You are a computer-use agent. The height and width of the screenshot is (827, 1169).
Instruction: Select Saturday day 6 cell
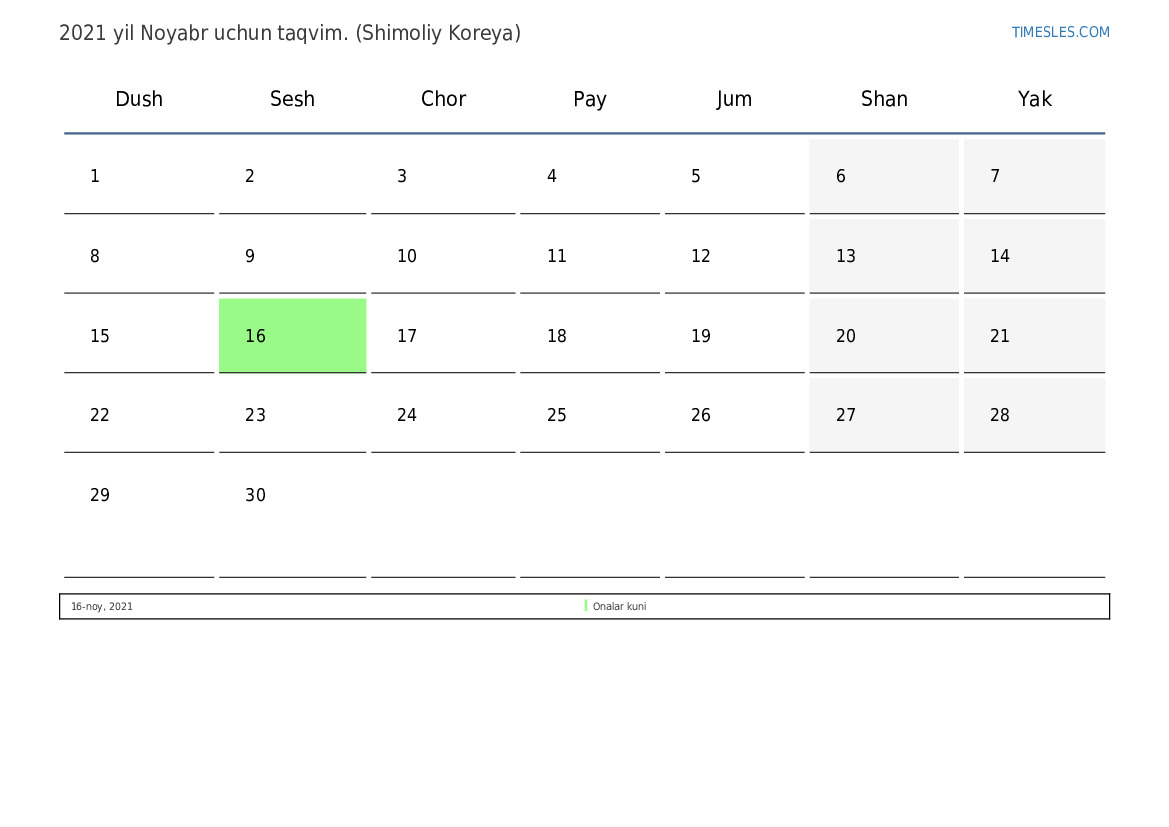coord(884,177)
